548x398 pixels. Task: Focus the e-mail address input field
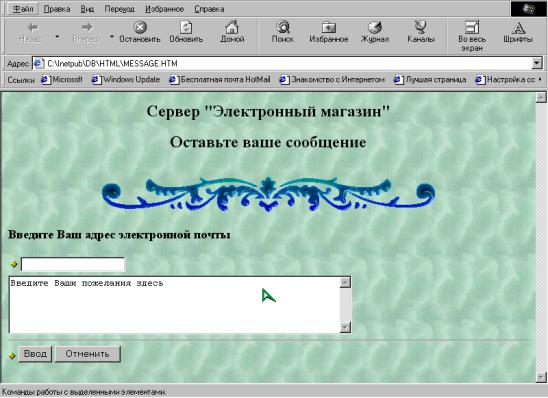tap(73, 264)
